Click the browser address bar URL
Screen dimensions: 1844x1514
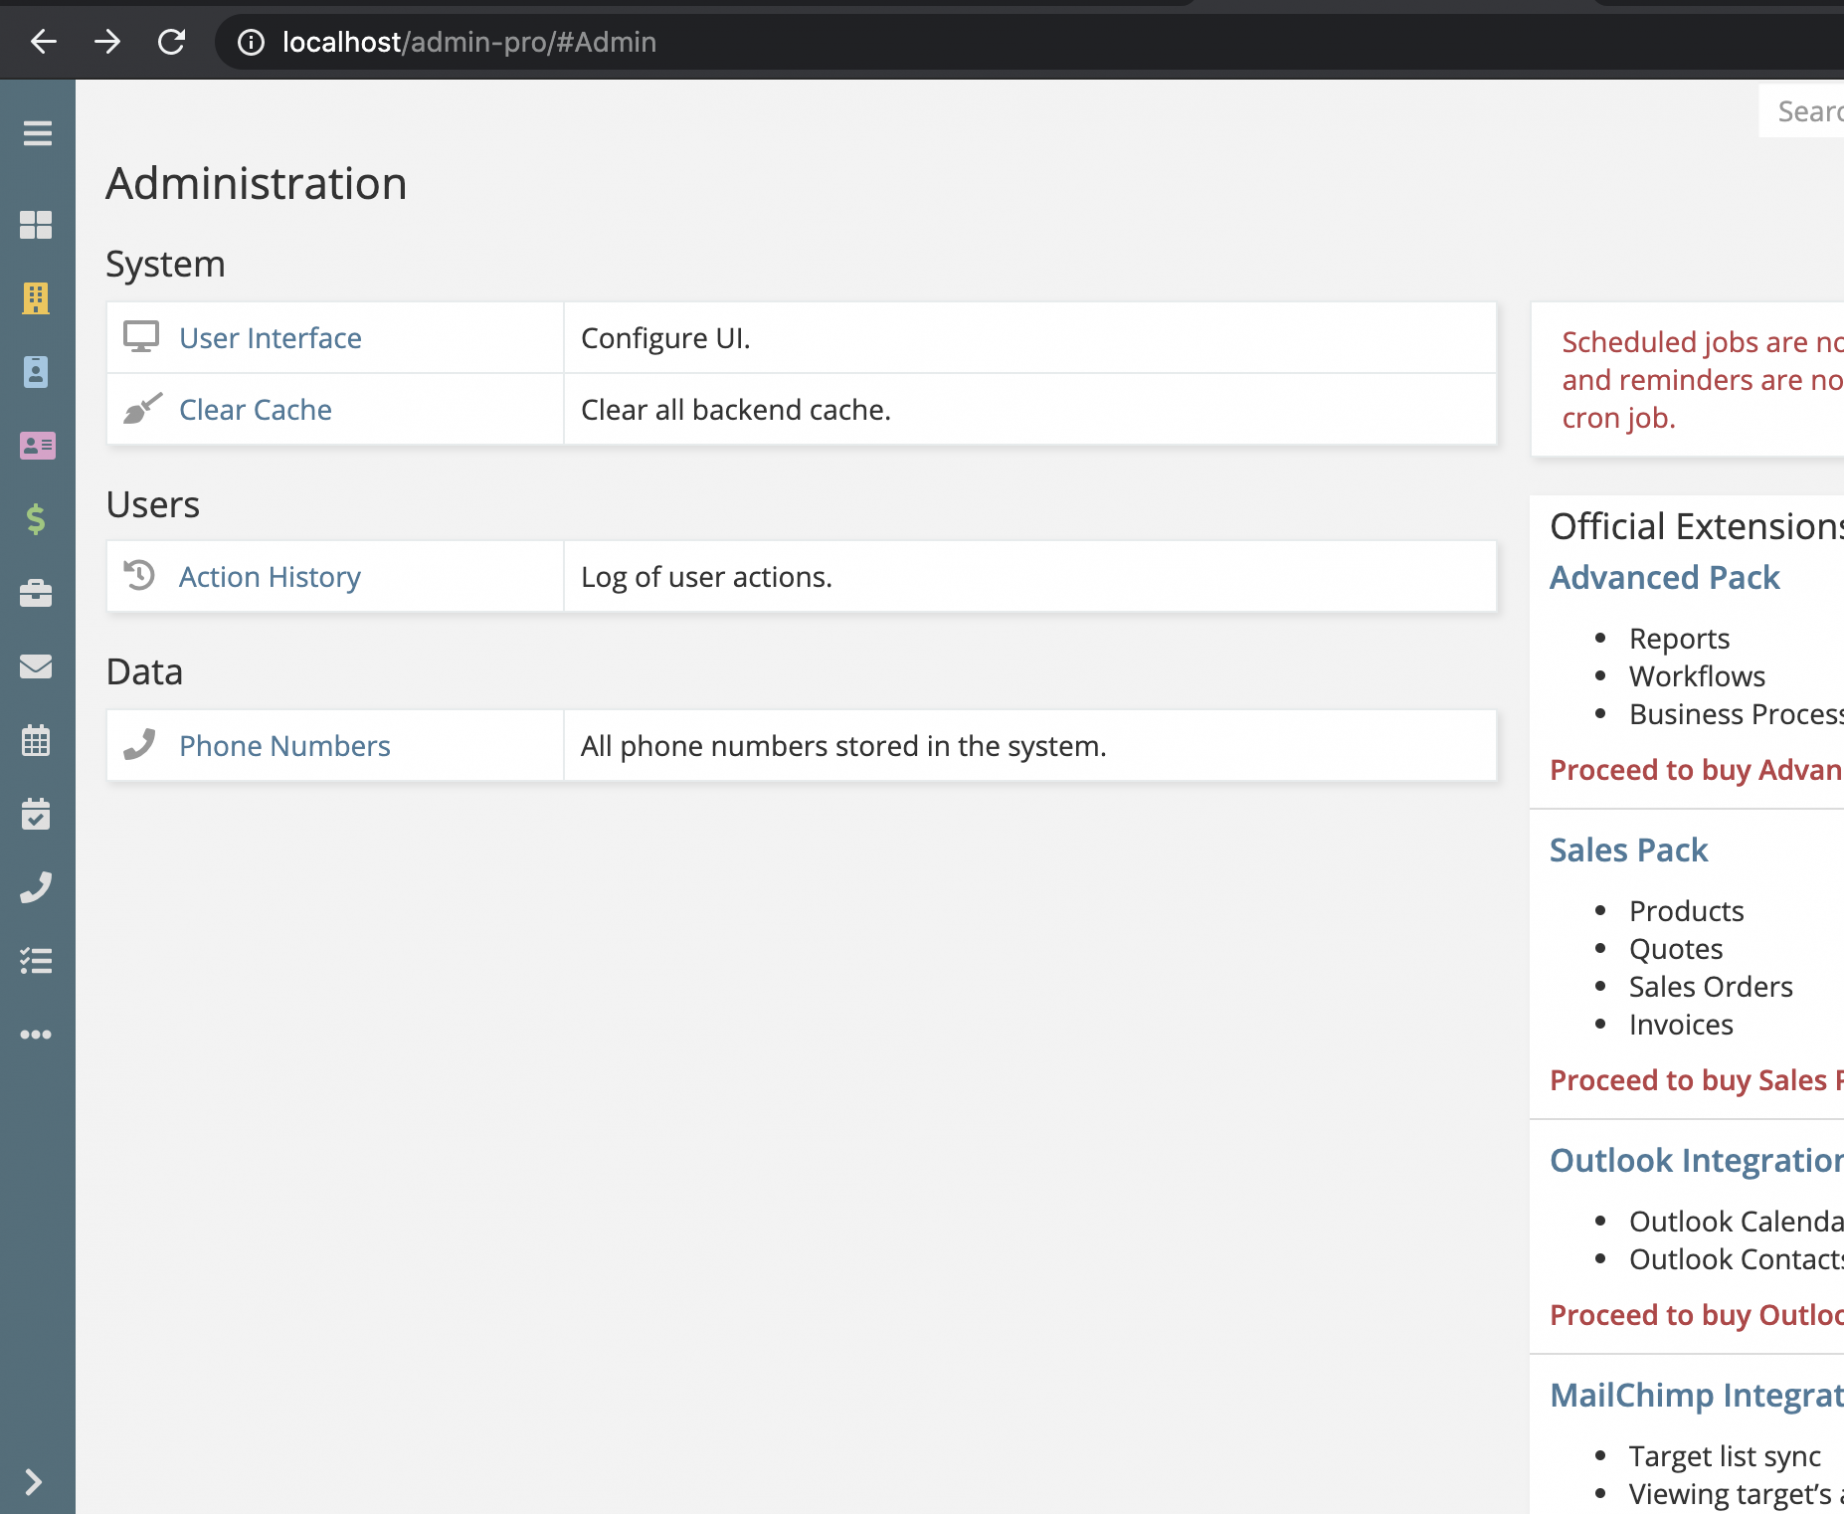[469, 42]
